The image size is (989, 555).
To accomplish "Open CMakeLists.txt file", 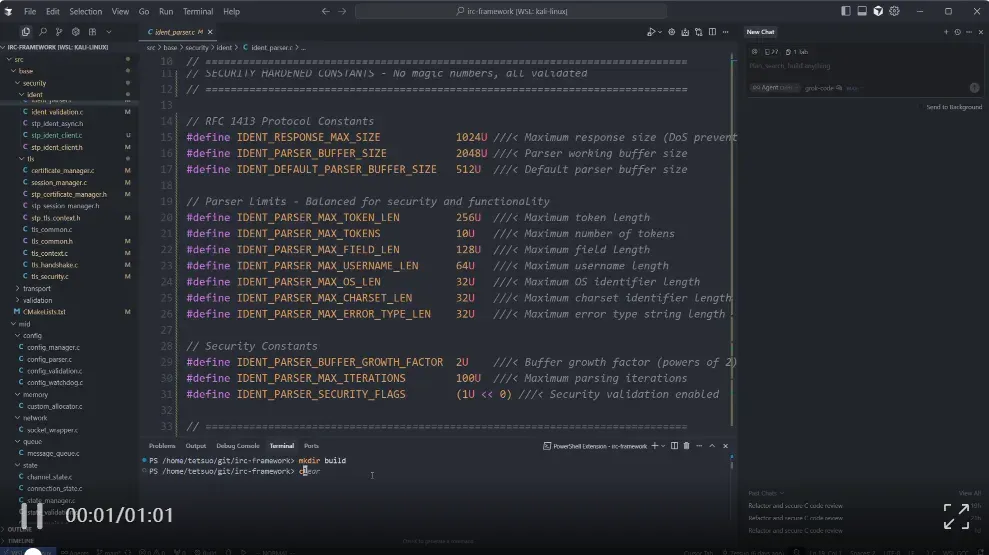I will click(44, 312).
